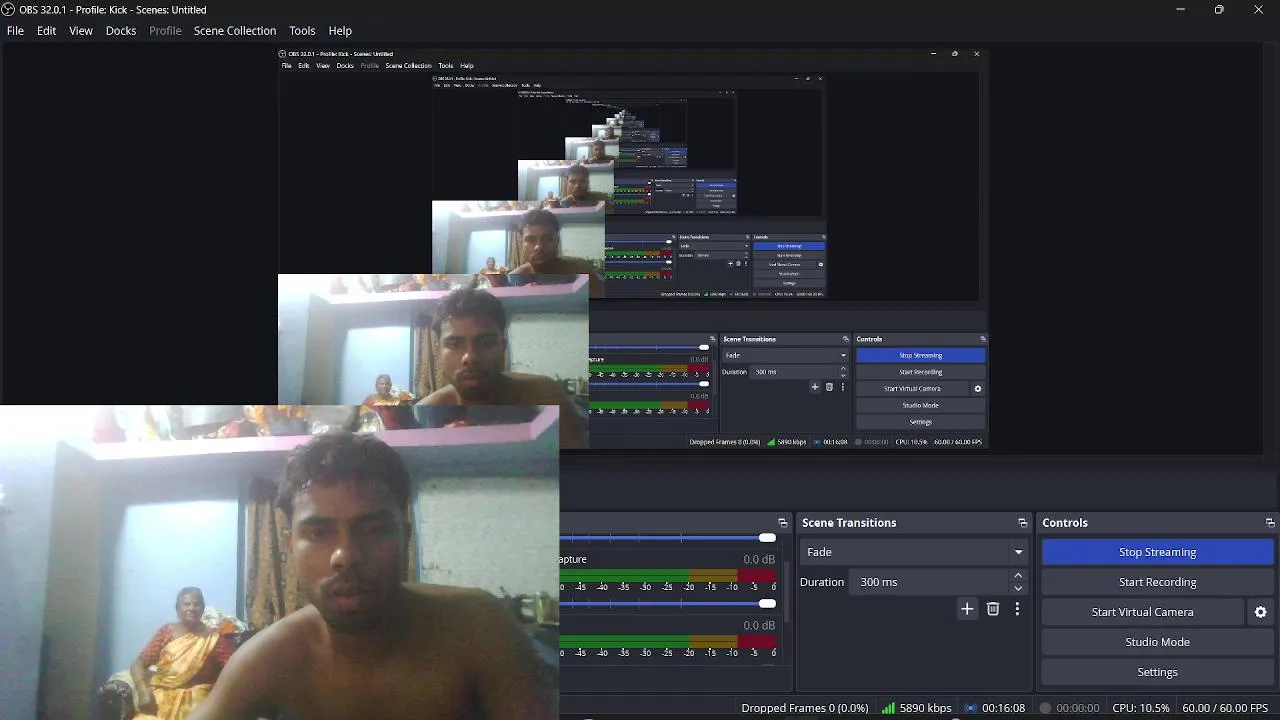Toggle Studio Mode in the Controls dock

(1157, 642)
